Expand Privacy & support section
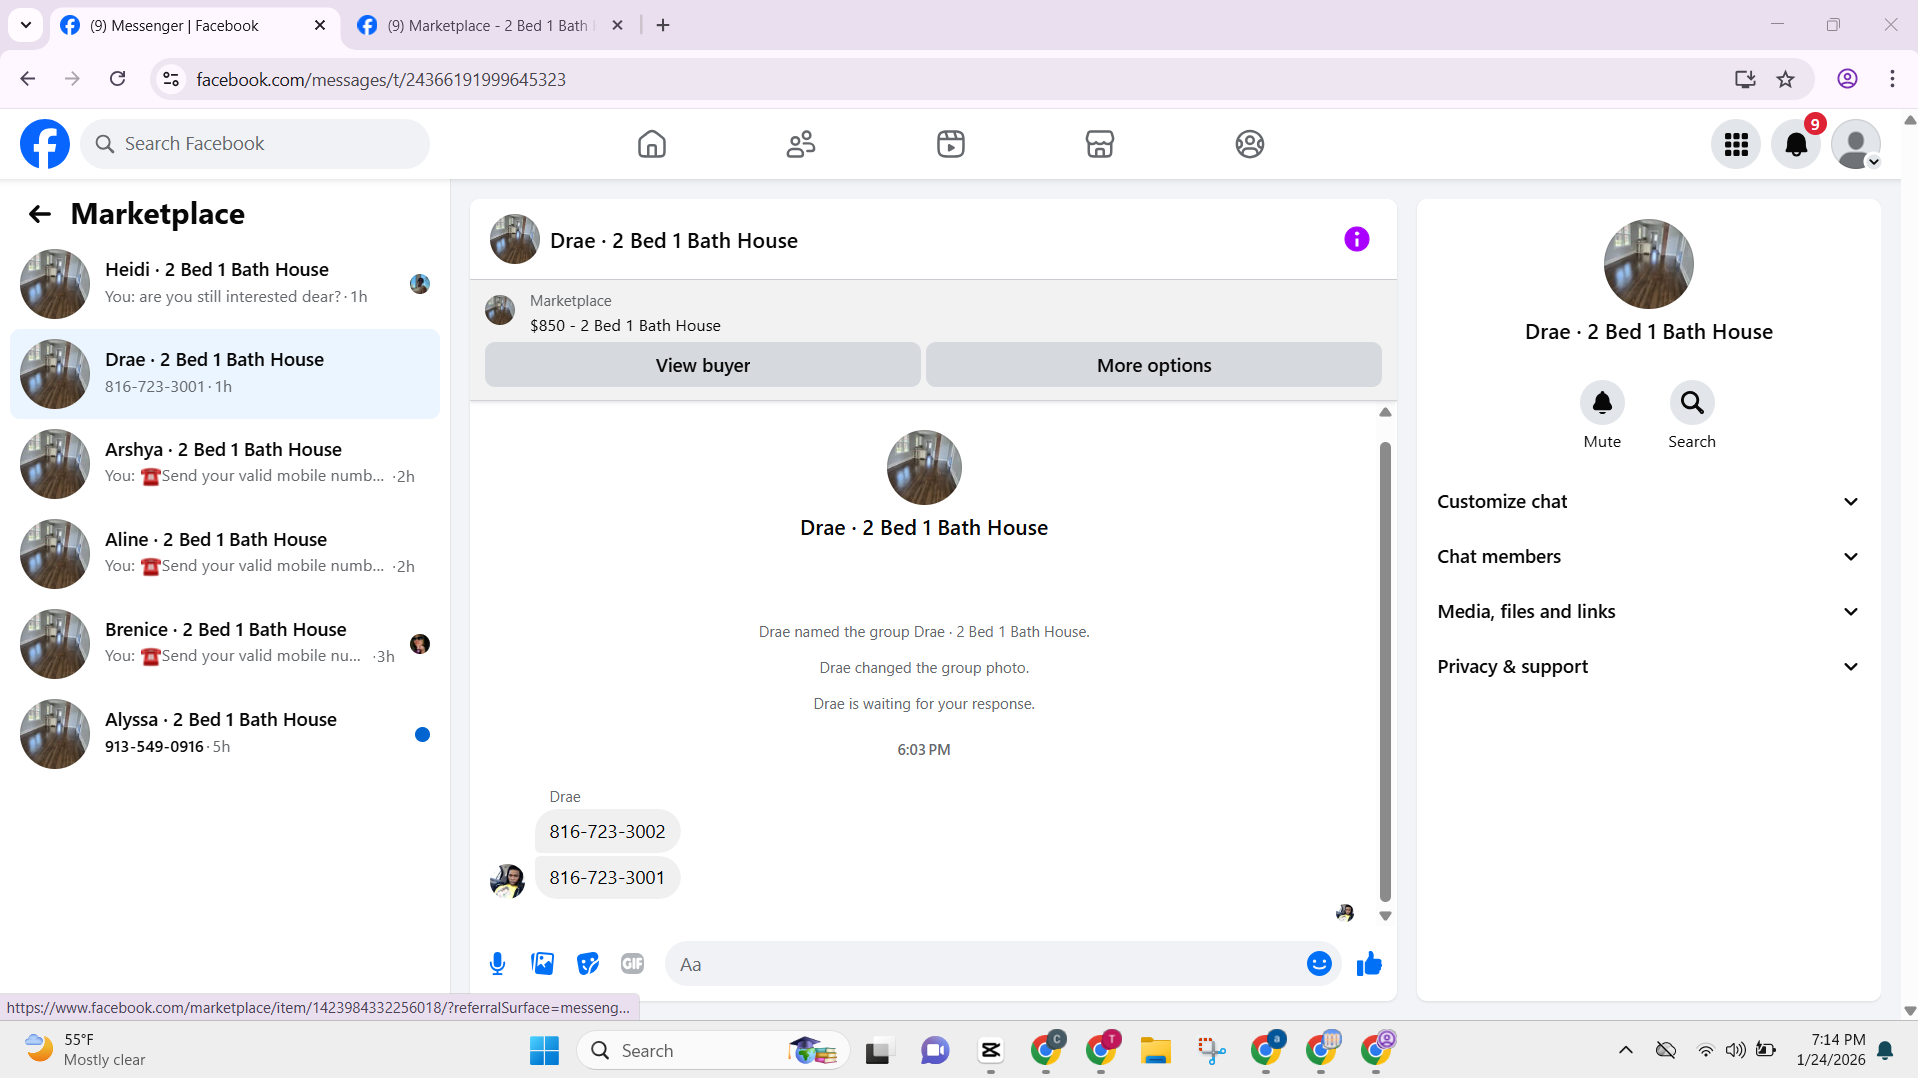1918x1078 pixels. (1648, 667)
